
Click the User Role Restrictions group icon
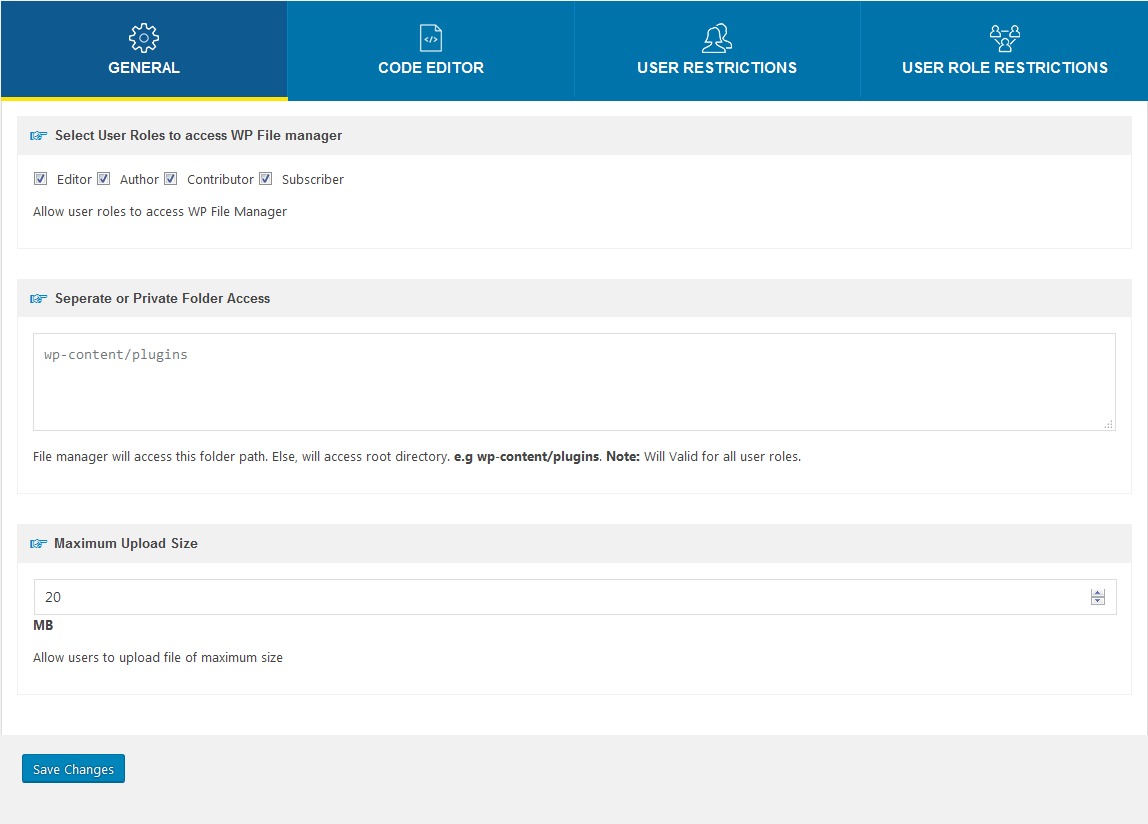[x=1004, y=38]
